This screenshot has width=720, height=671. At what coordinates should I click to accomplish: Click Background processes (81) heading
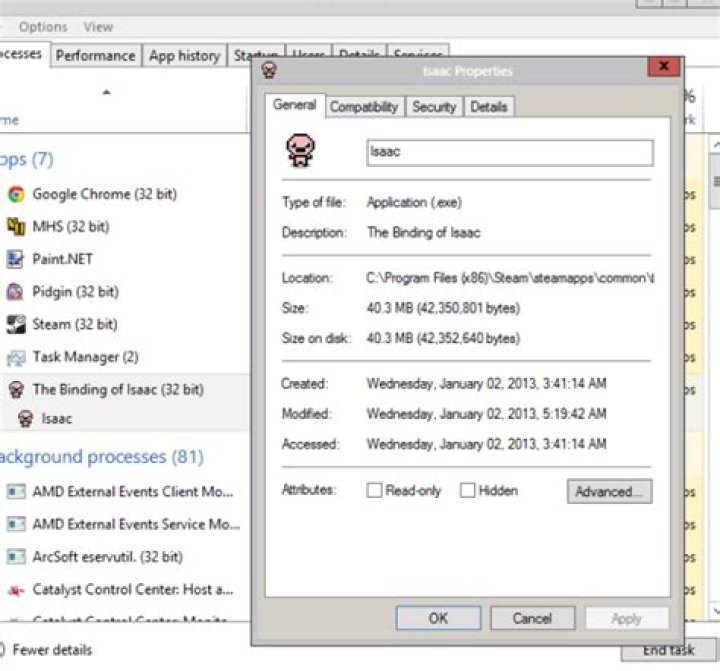point(101,457)
